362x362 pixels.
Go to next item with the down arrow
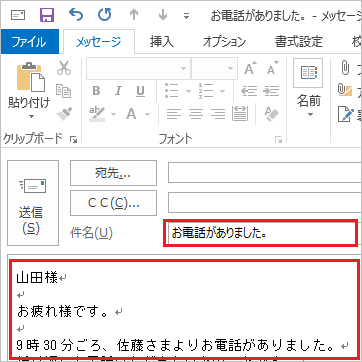point(163,15)
